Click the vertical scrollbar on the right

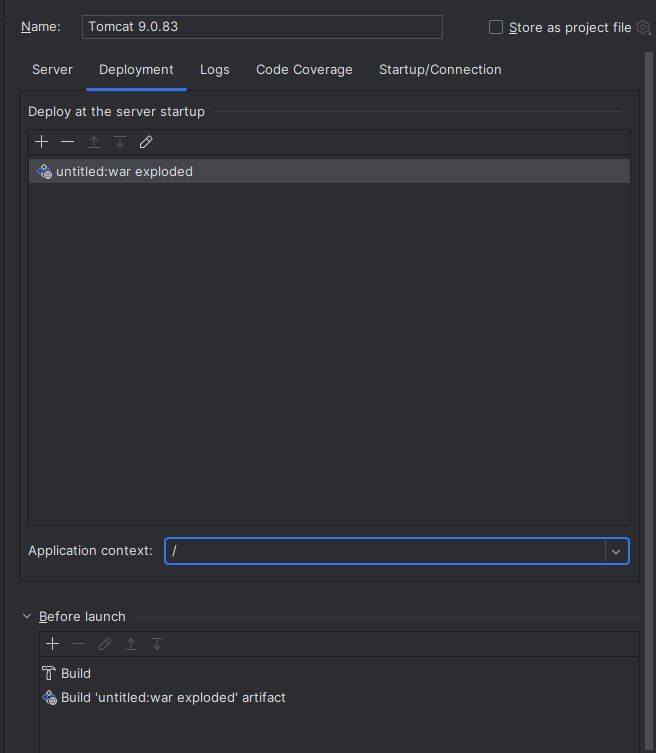tap(649, 402)
